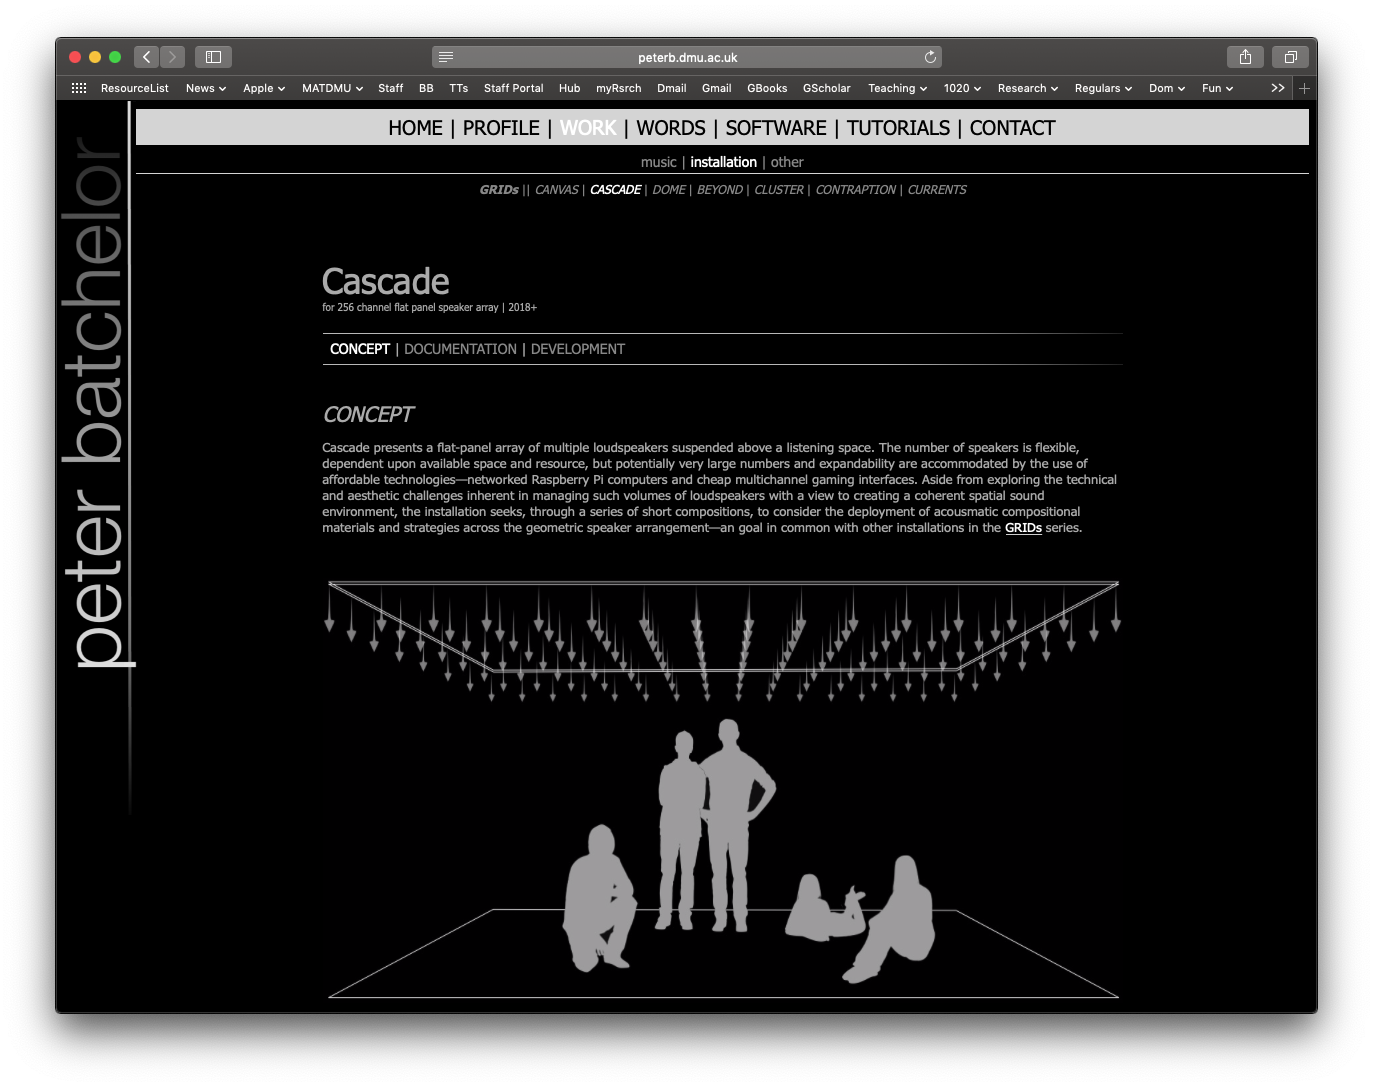Open the CURRENTS installation link
This screenshot has height=1087, width=1373.
click(x=937, y=190)
